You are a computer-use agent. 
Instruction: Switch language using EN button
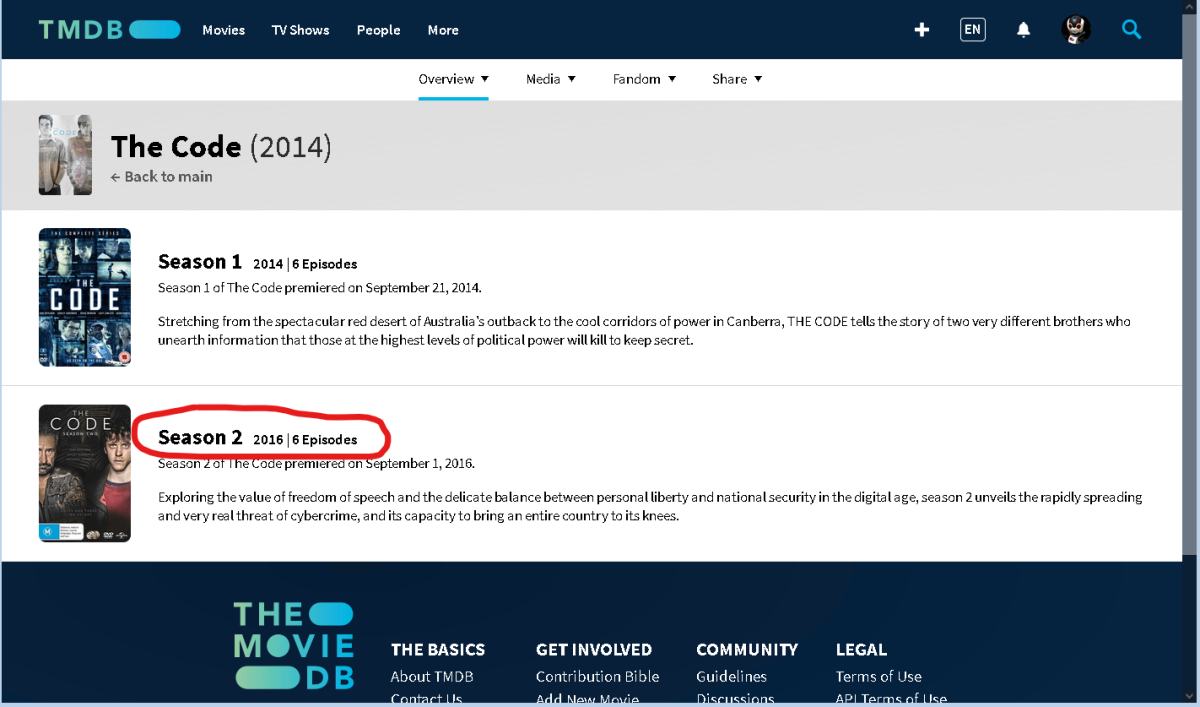pos(972,30)
